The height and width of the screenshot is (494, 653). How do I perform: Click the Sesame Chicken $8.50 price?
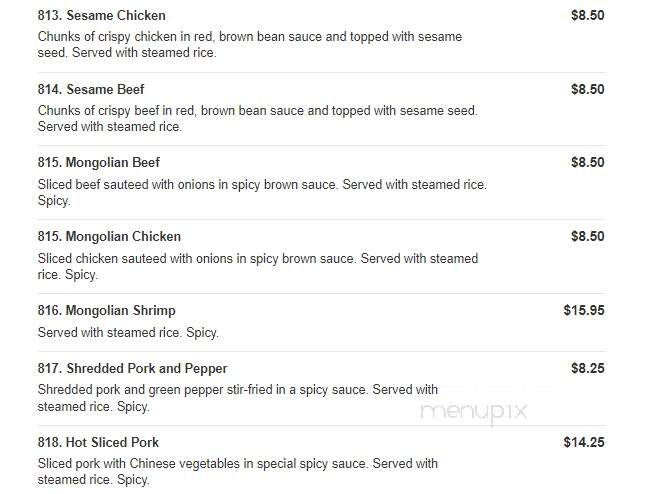point(588,15)
